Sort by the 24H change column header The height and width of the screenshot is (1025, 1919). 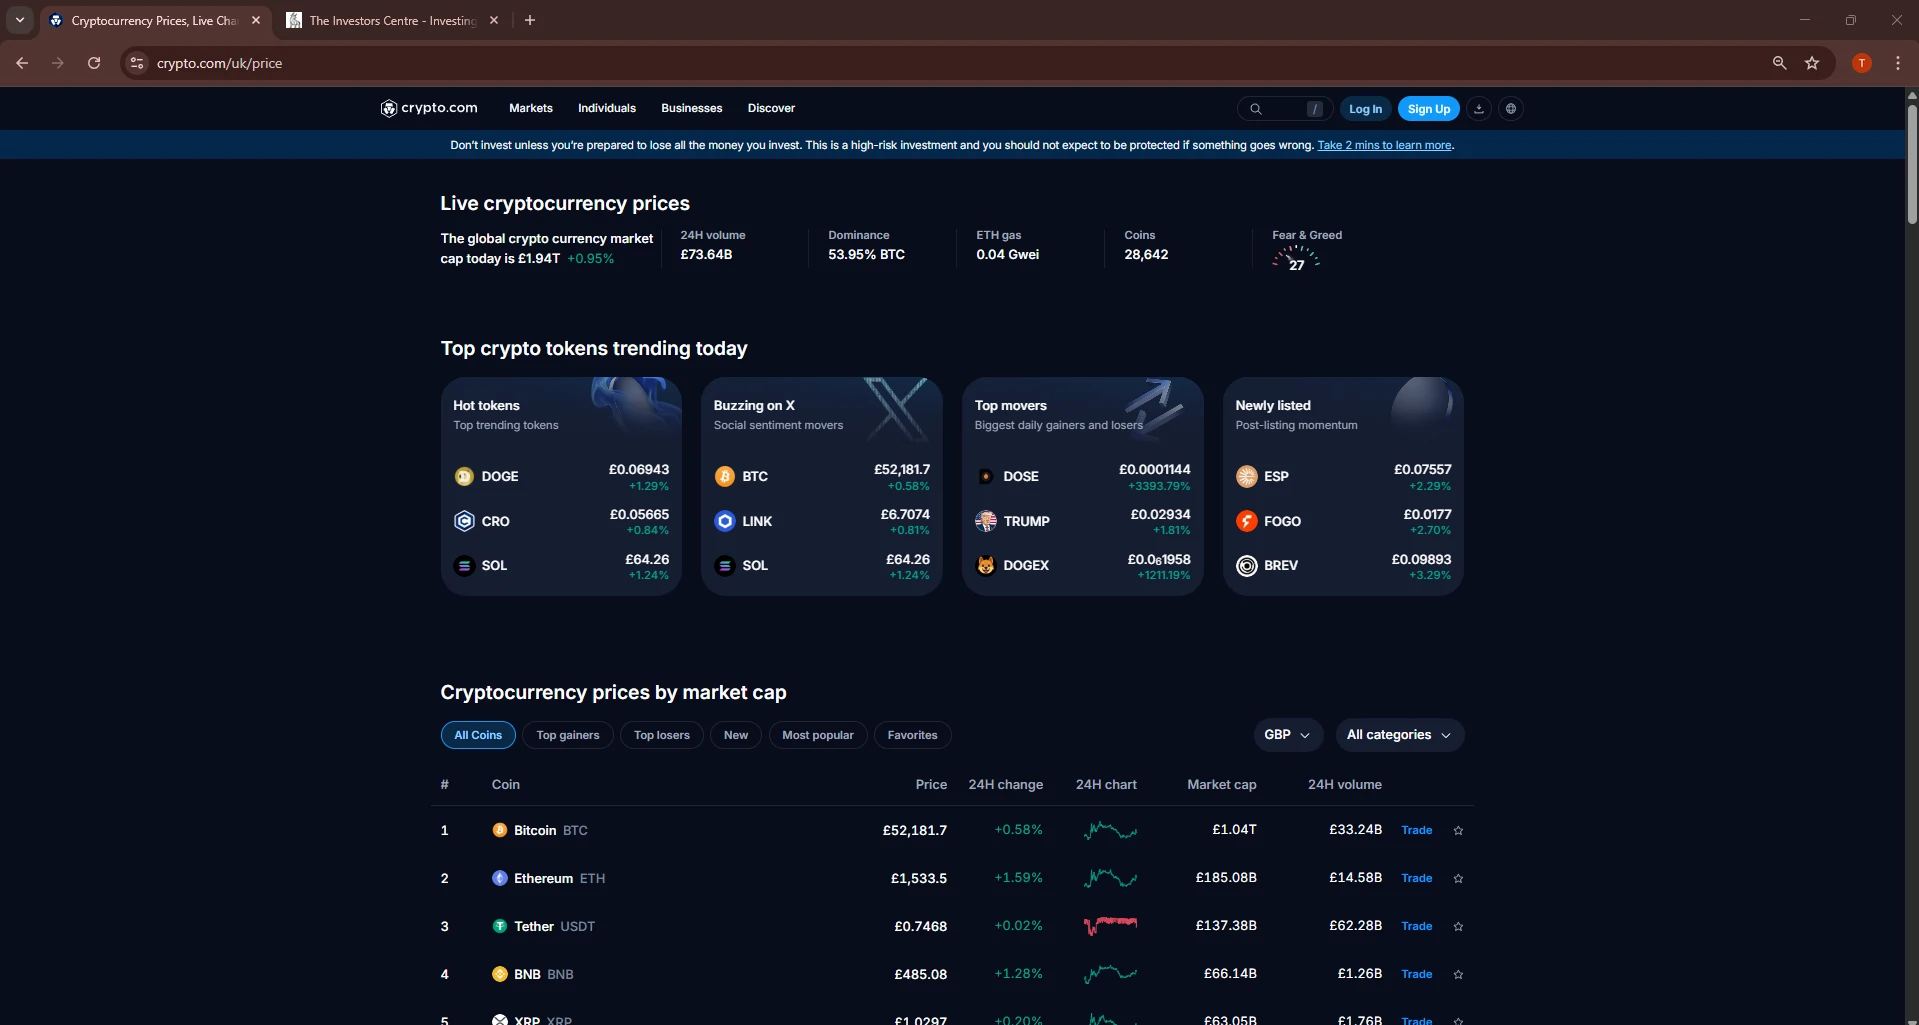point(1005,785)
